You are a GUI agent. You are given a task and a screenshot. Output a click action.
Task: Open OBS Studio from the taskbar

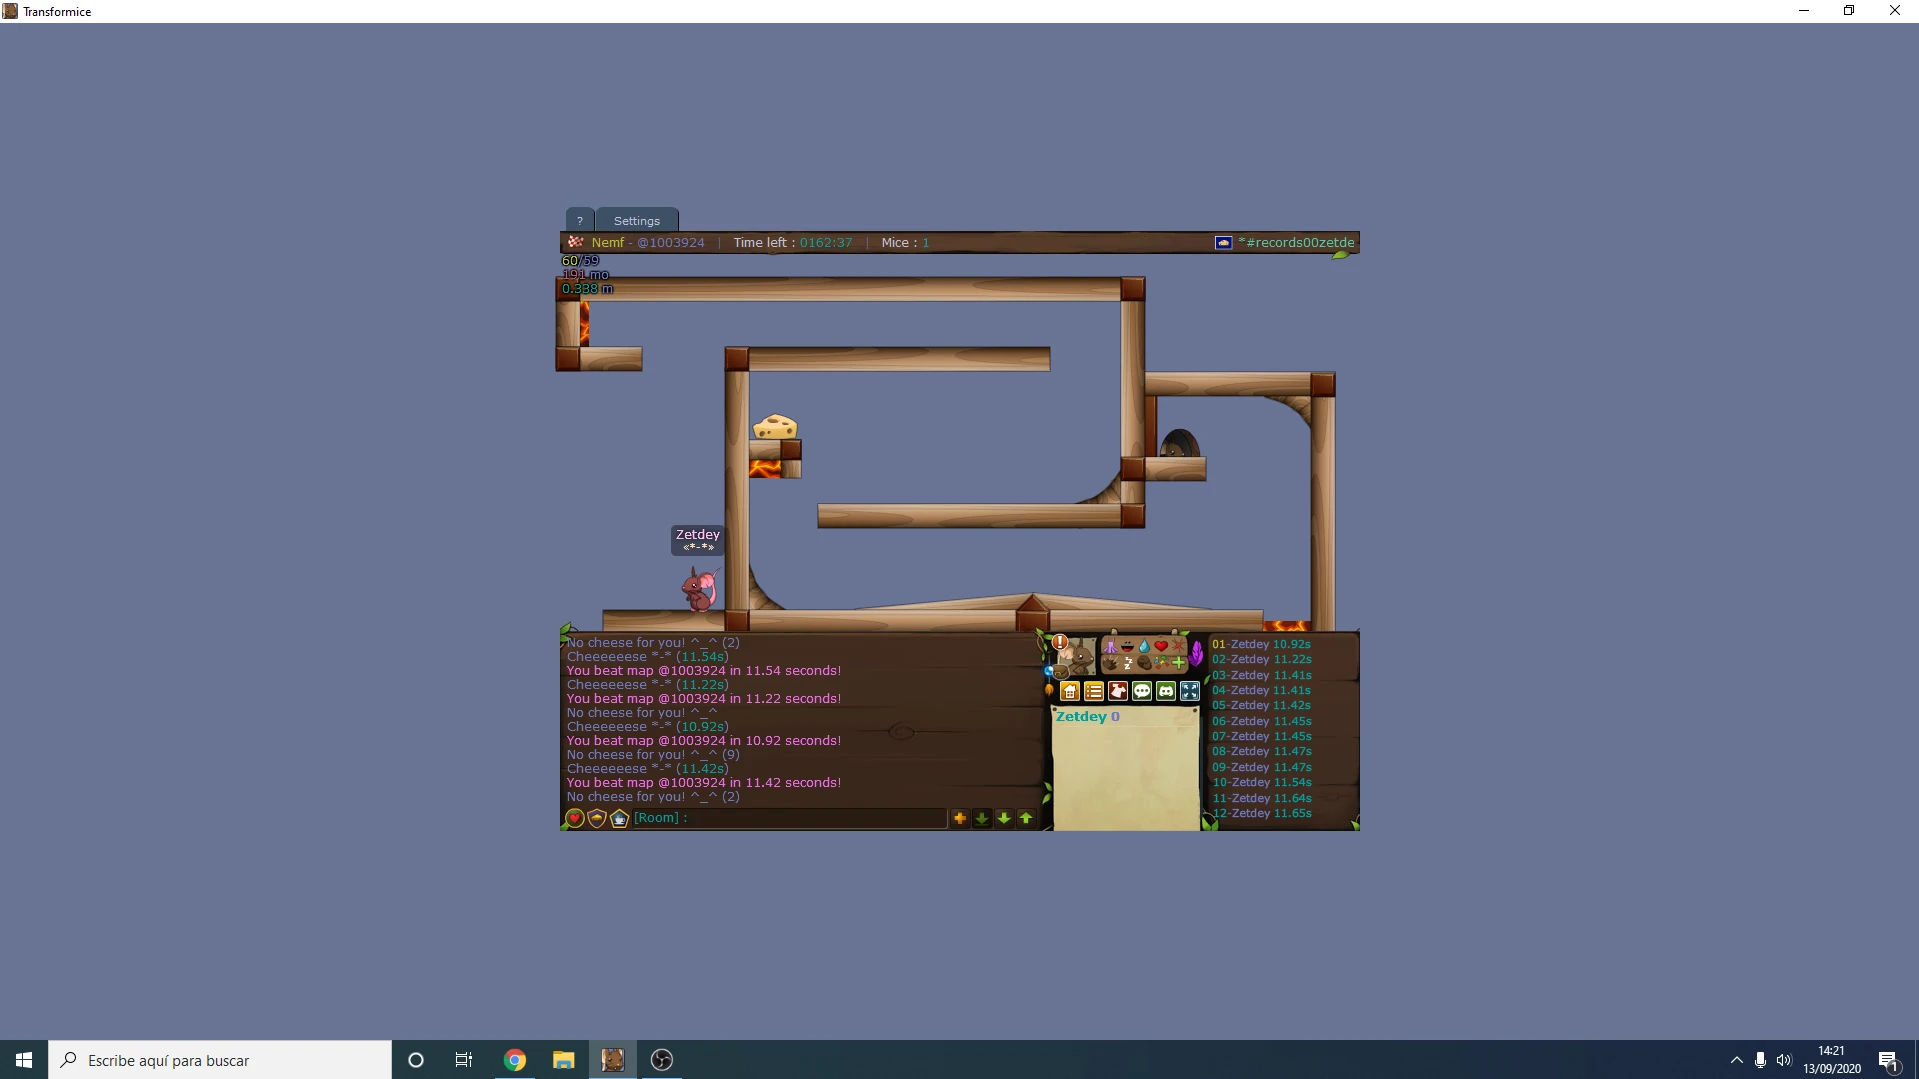662,1060
